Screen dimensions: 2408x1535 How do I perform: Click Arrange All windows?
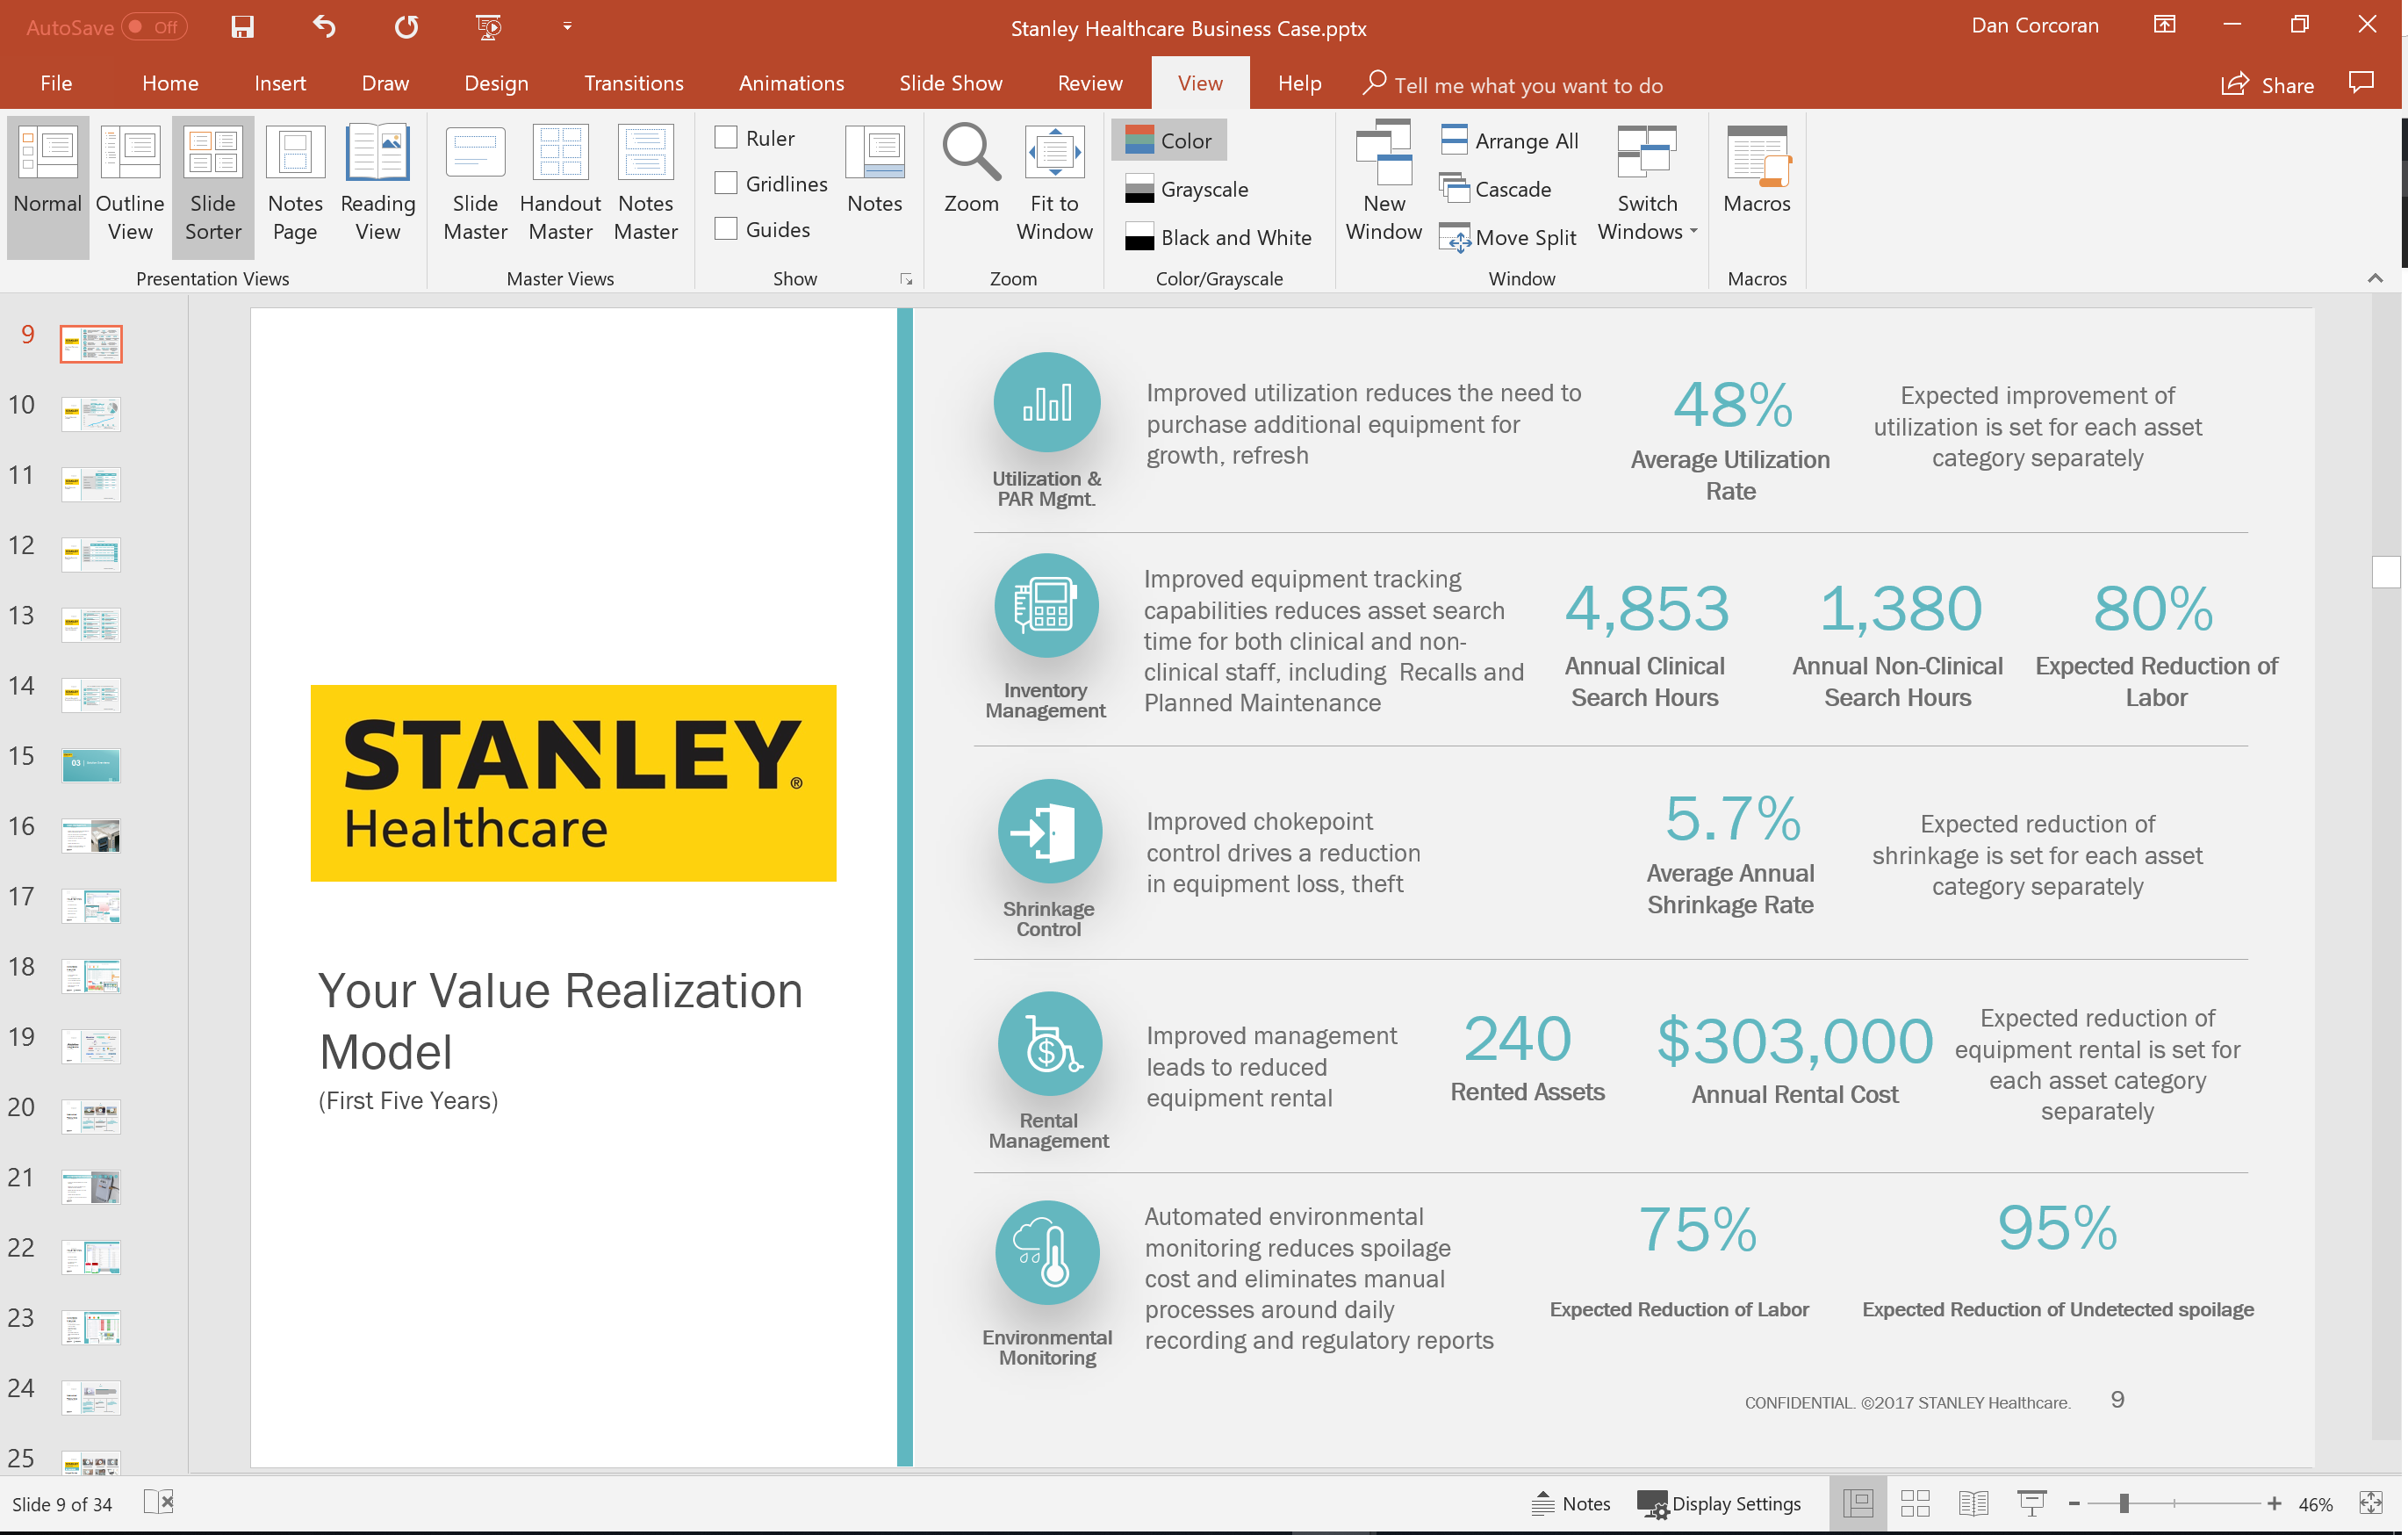pyautogui.click(x=1510, y=141)
